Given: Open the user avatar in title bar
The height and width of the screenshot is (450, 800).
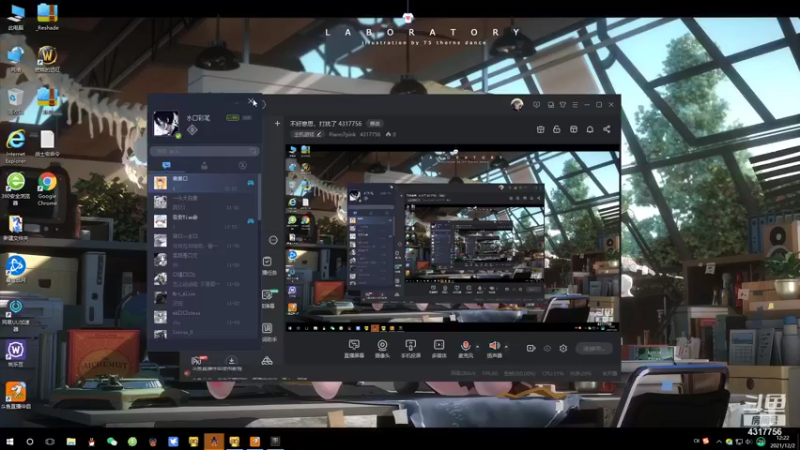Looking at the screenshot, I should coord(517,105).
